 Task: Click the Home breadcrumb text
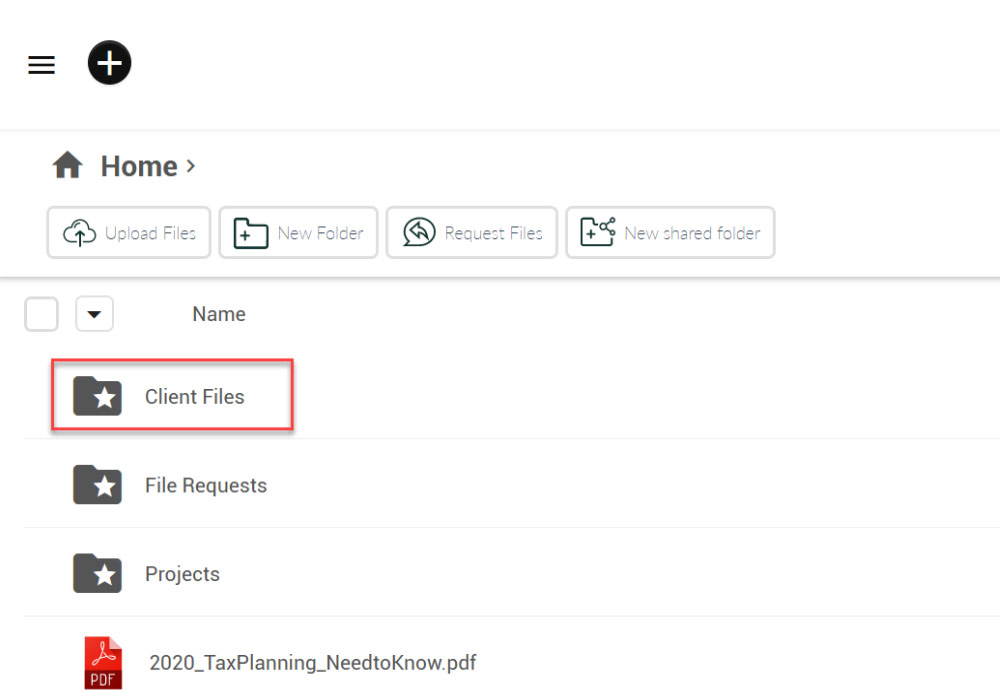tap(138, 166)
